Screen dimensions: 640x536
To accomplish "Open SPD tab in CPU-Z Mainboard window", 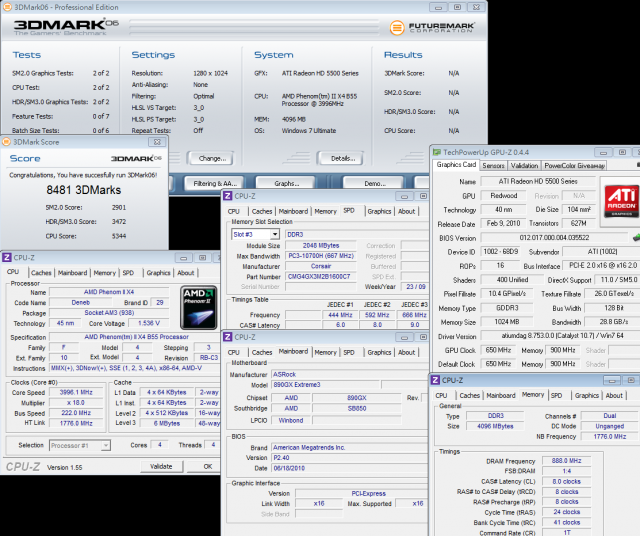I will coord(349,352).
